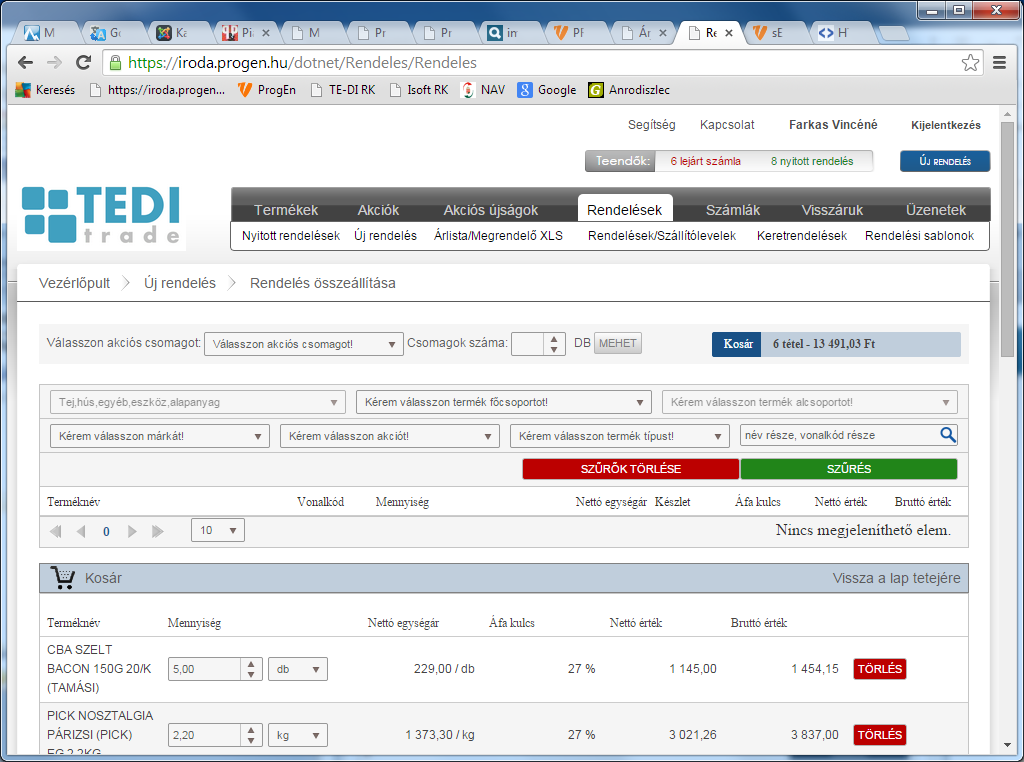This screenshot has width=1024, height=762.
Task: Open the márka selection dropdown
Action: point(160,436)
